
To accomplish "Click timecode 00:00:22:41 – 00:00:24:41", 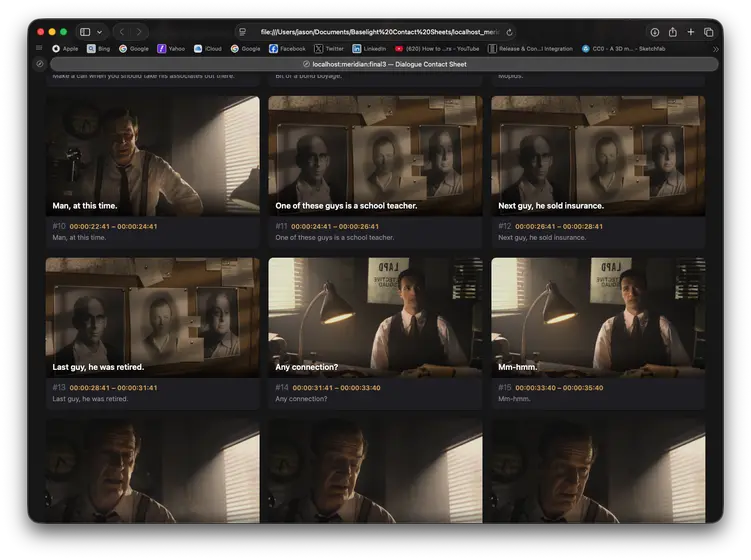I will [x=113, y=226].
